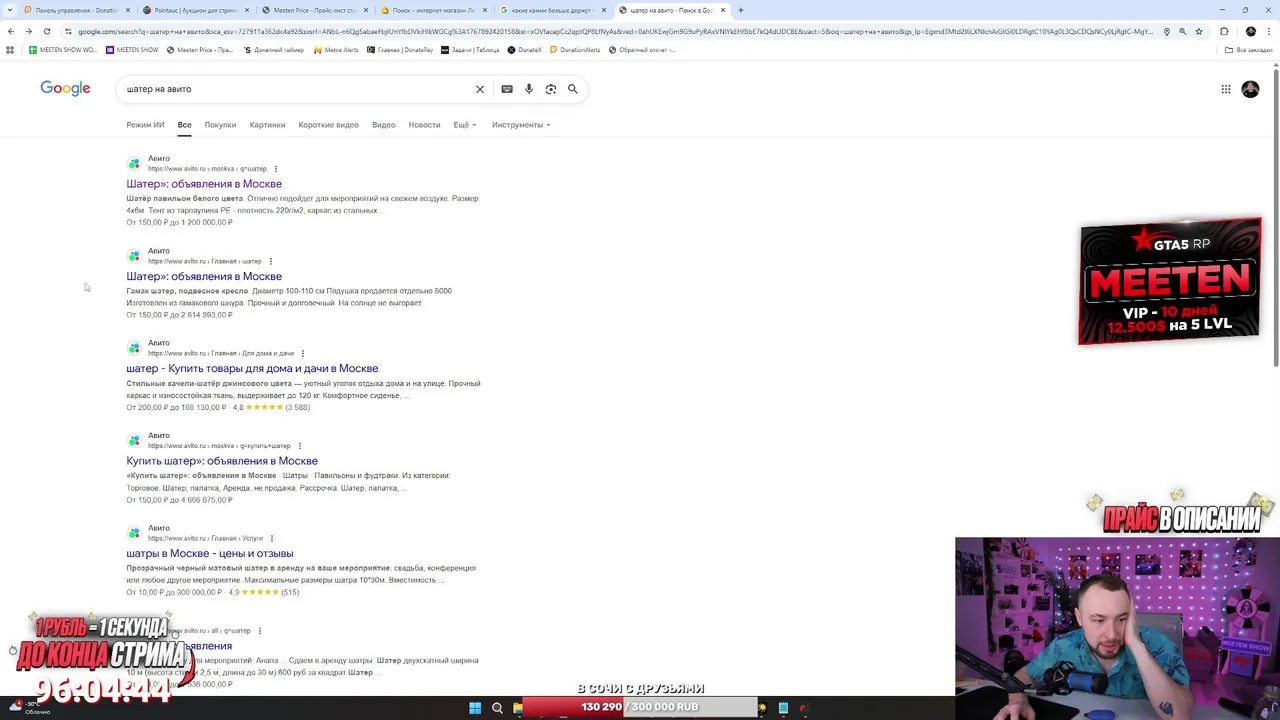
Task: Open 'шатер - Купить товары для дома и дачи' link
Action: point(252,369)
